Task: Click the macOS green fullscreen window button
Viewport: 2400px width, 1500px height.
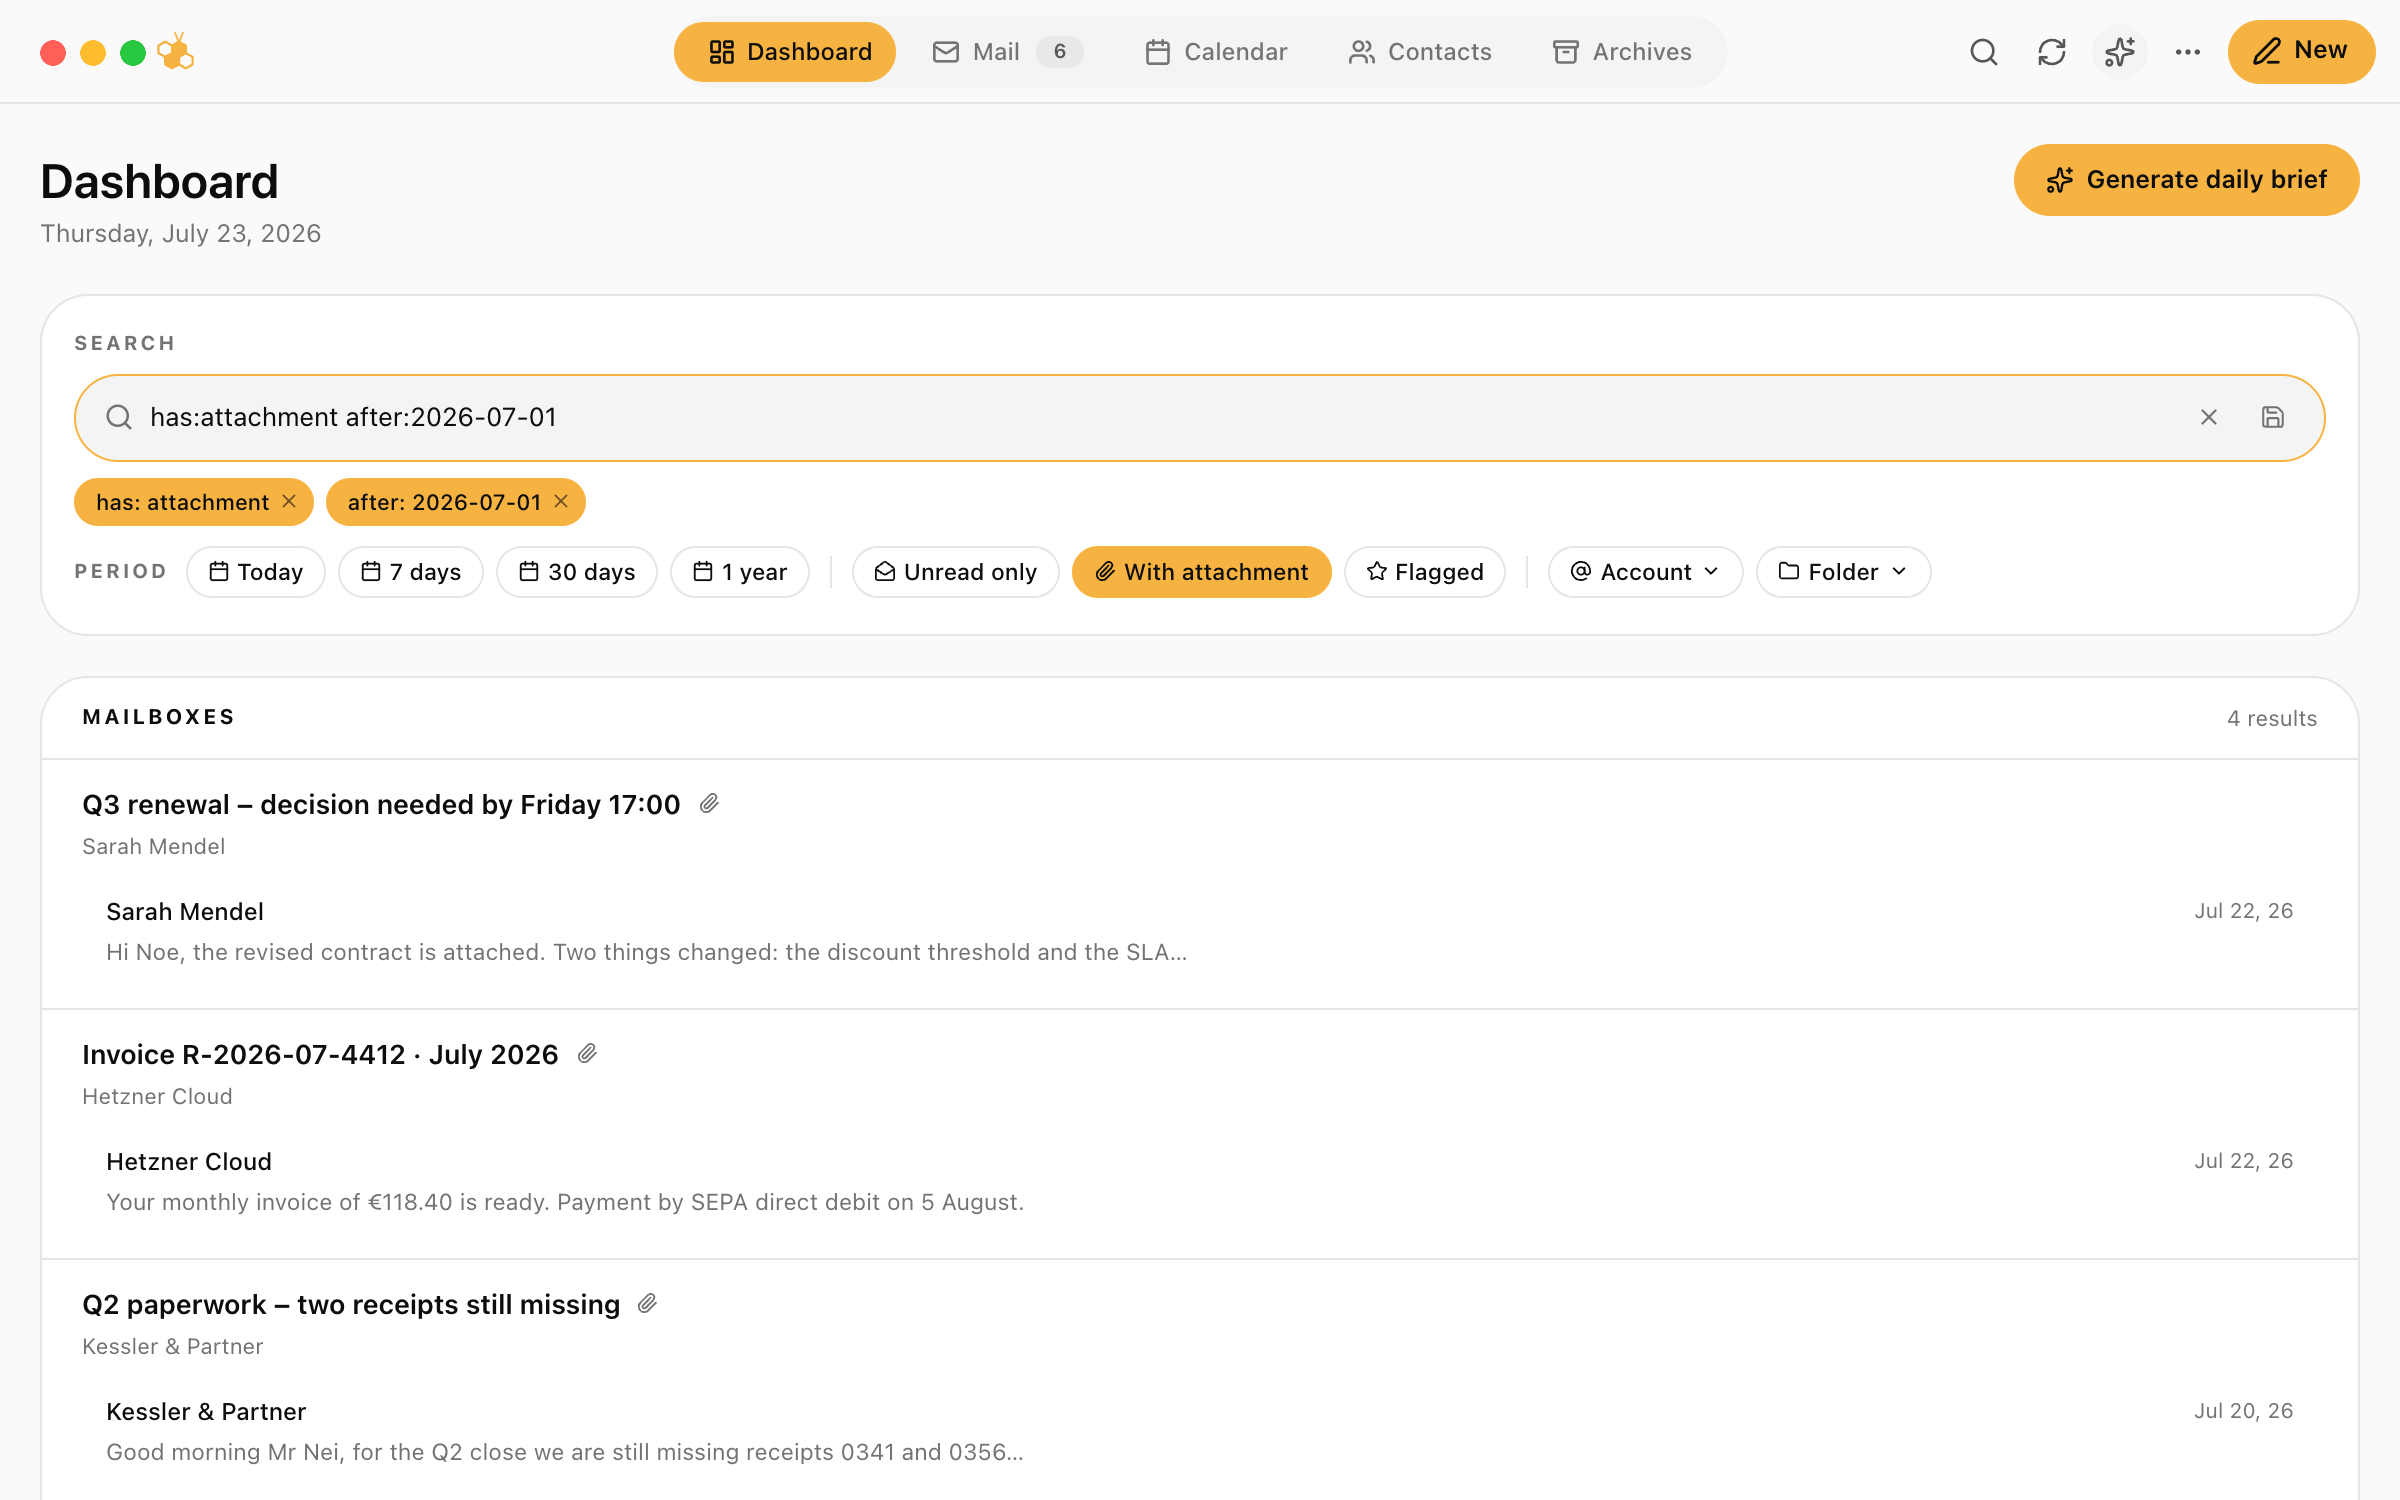Action: coord(133,52)
